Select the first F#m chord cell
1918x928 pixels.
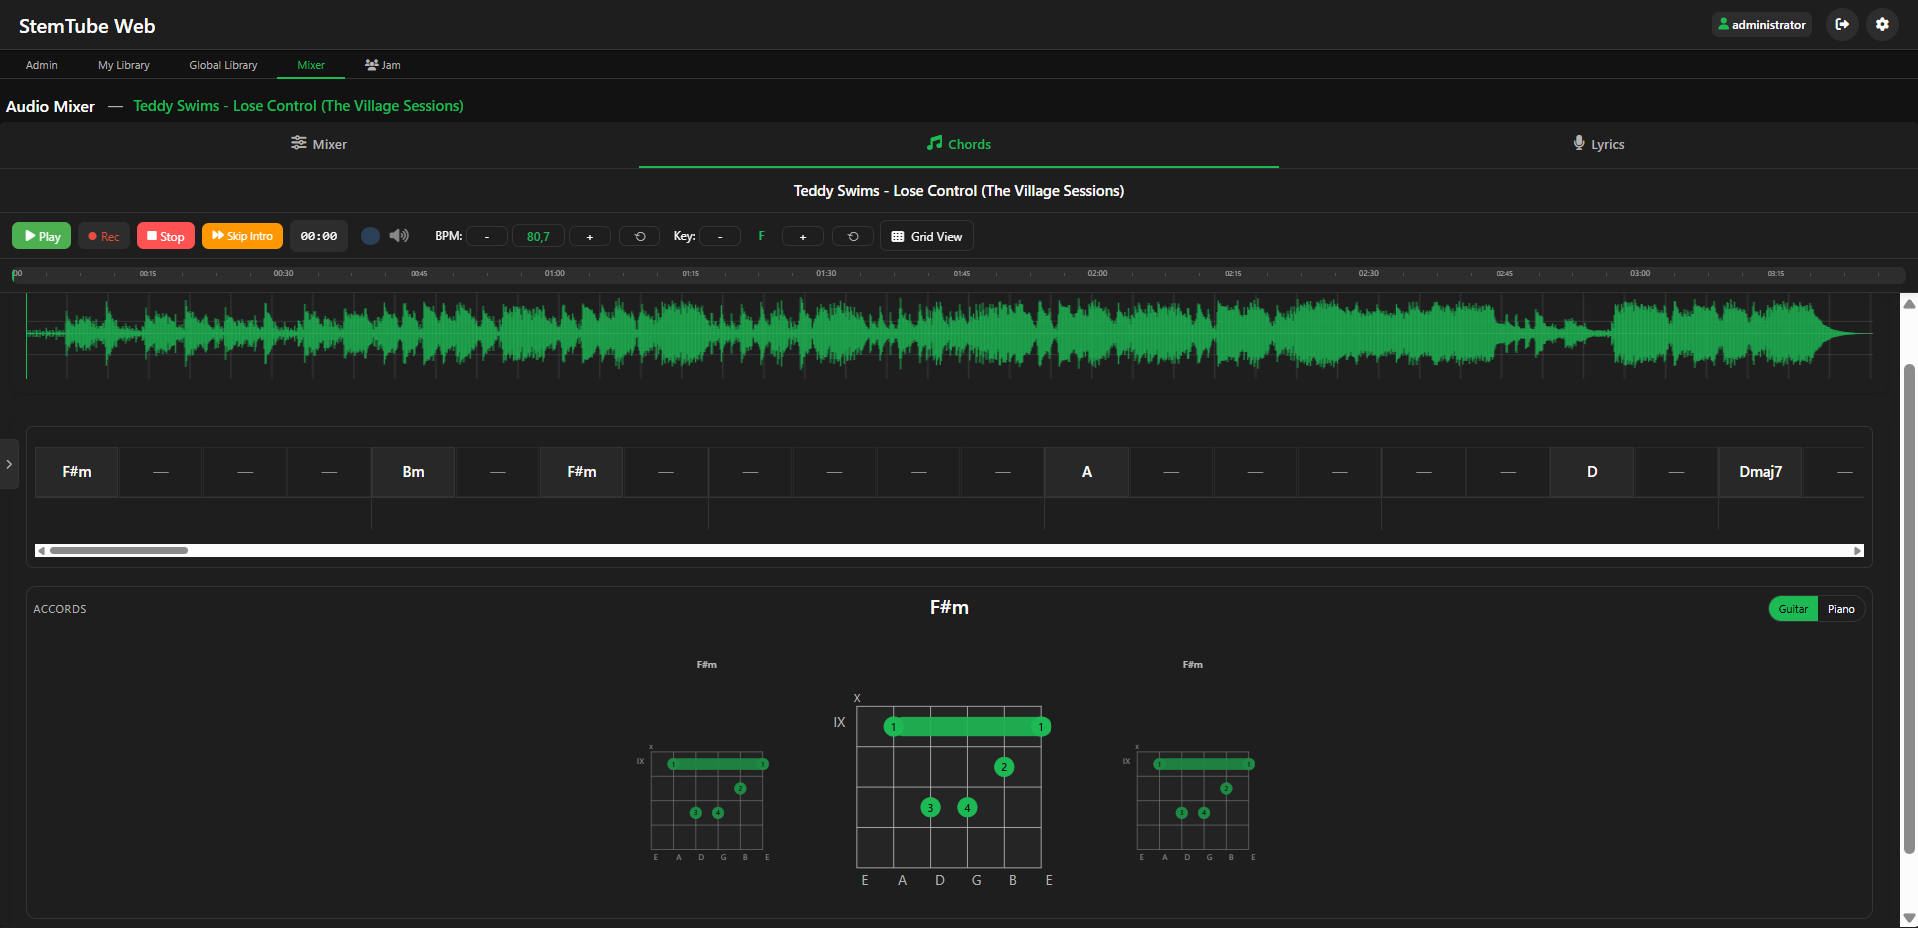coord(77,472)
